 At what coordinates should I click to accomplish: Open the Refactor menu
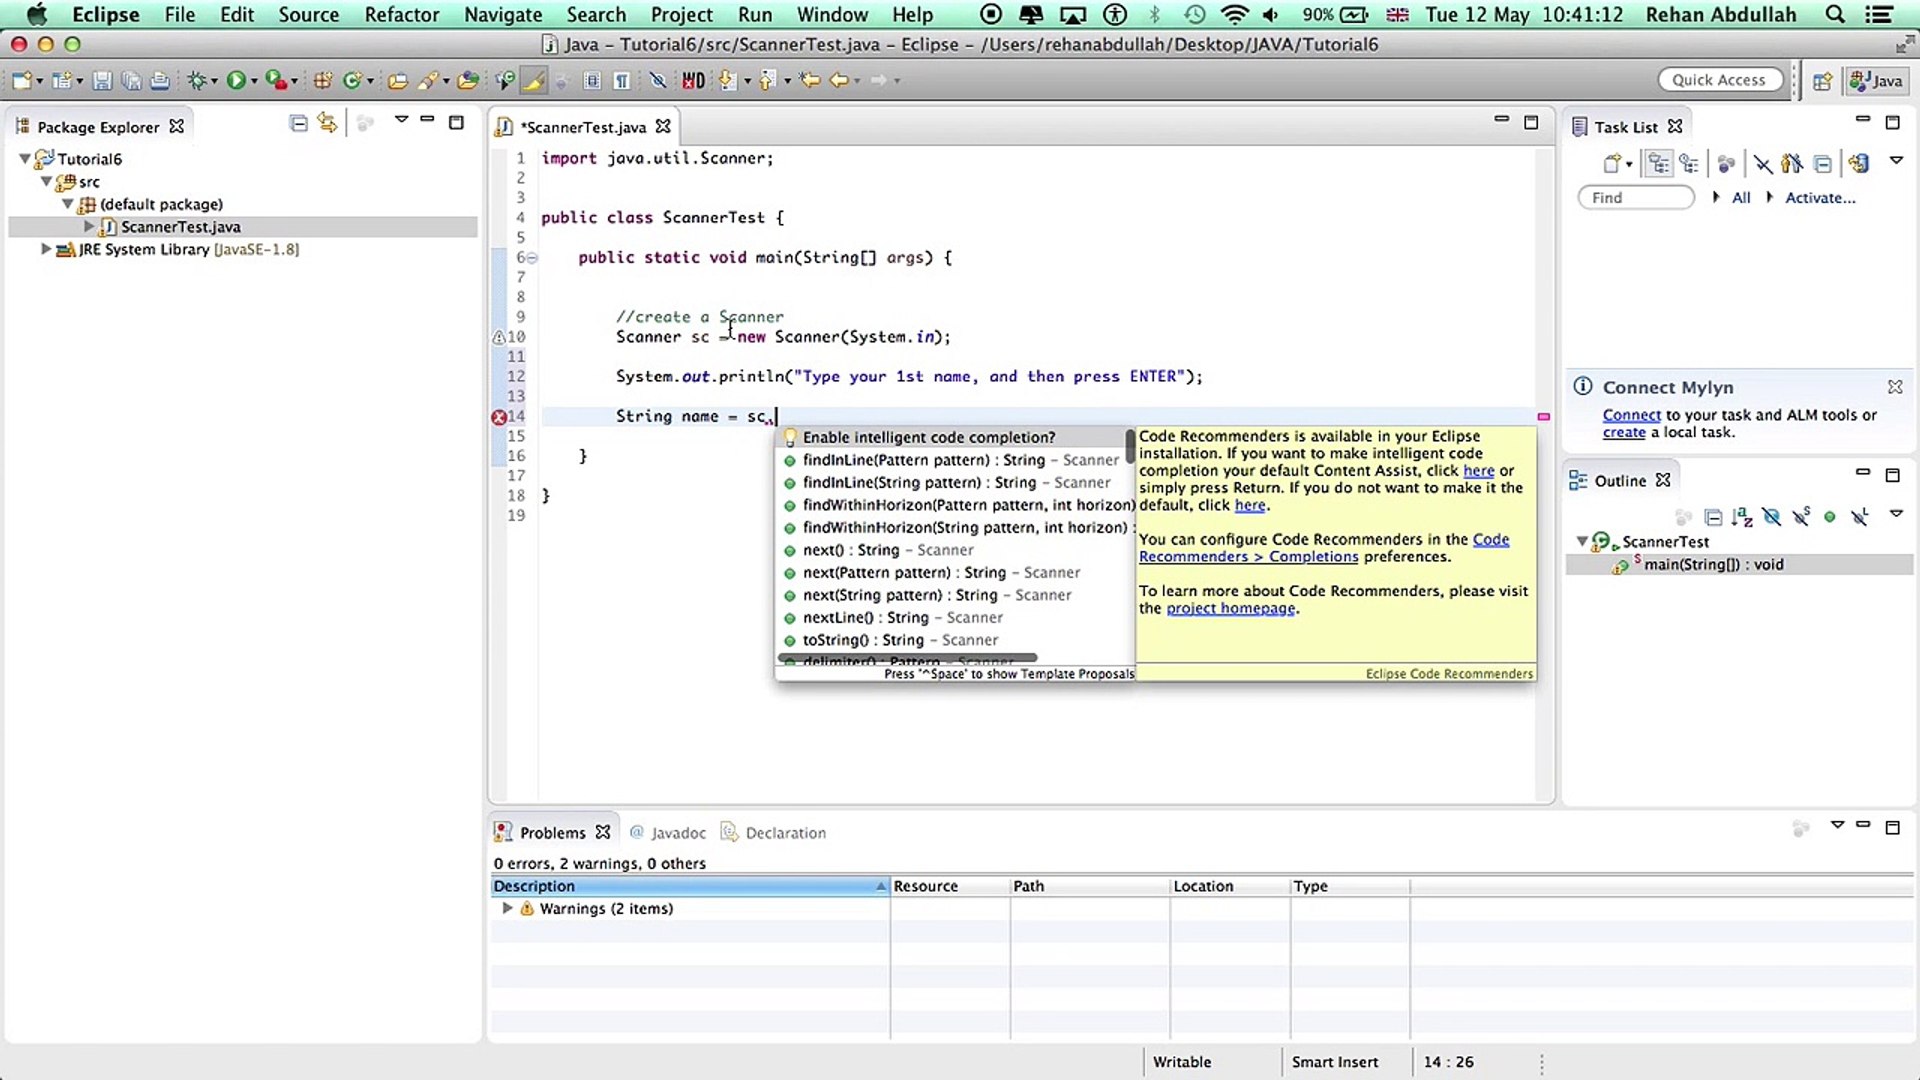401,14
